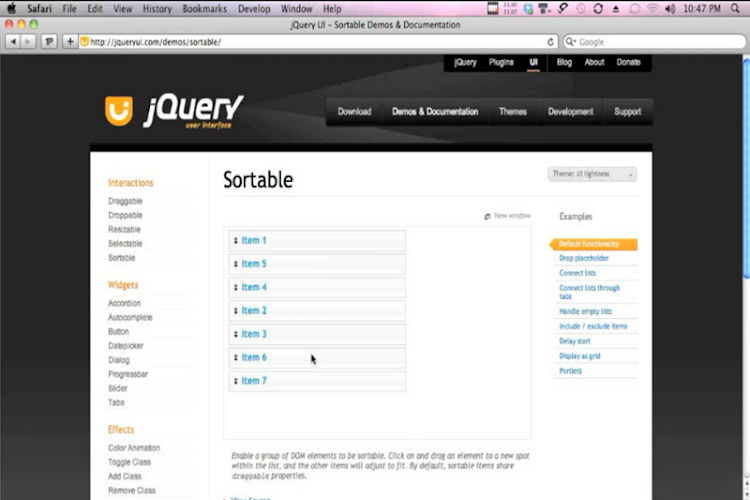This screenshot has height=500, width=750.
Task: Click Safari back navigation arrow
Action: pyautogui.click(x=13, y=42)
